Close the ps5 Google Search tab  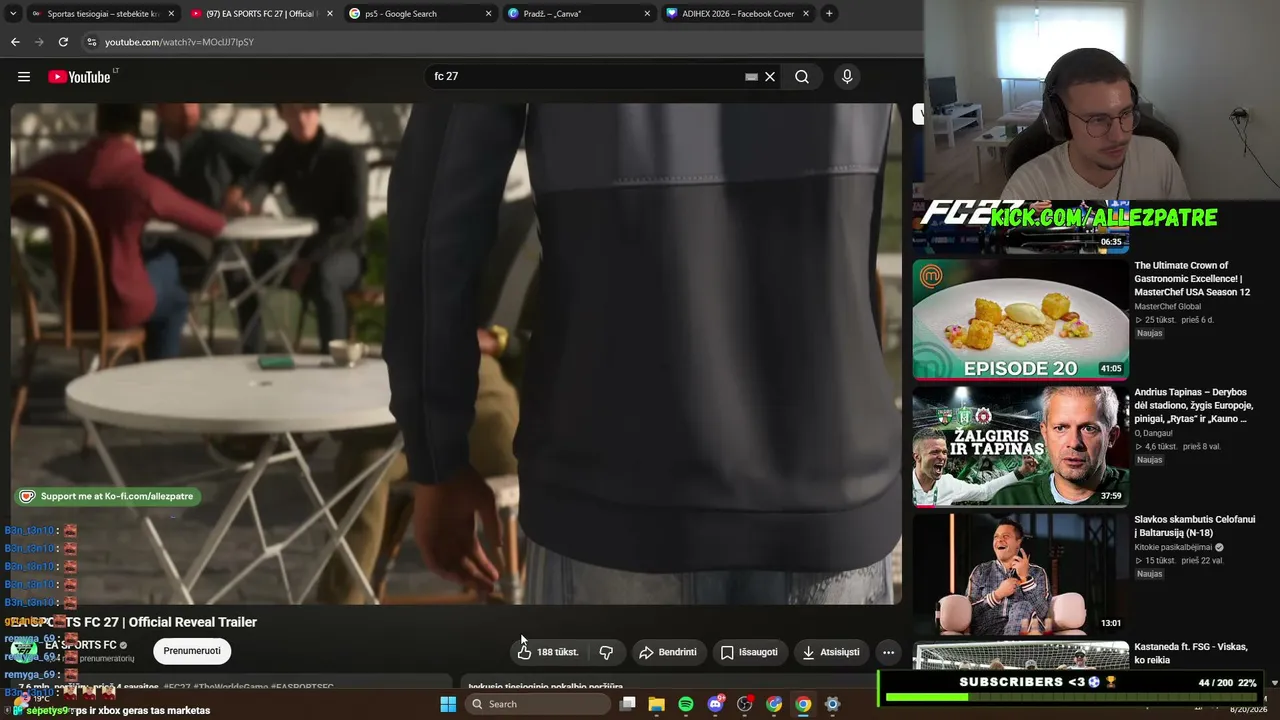point(488,14)
